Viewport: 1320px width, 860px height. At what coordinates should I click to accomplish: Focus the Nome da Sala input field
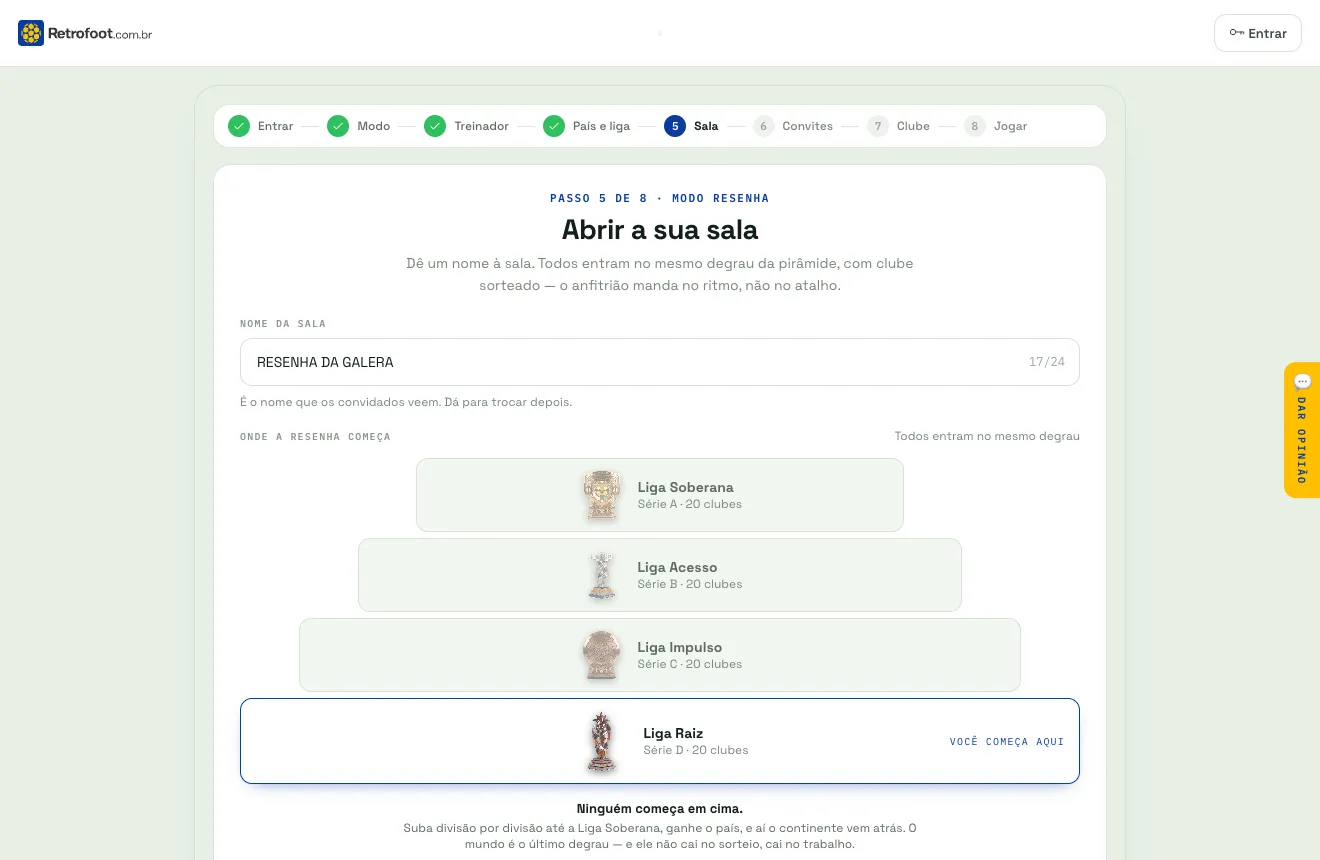(660, 362)
